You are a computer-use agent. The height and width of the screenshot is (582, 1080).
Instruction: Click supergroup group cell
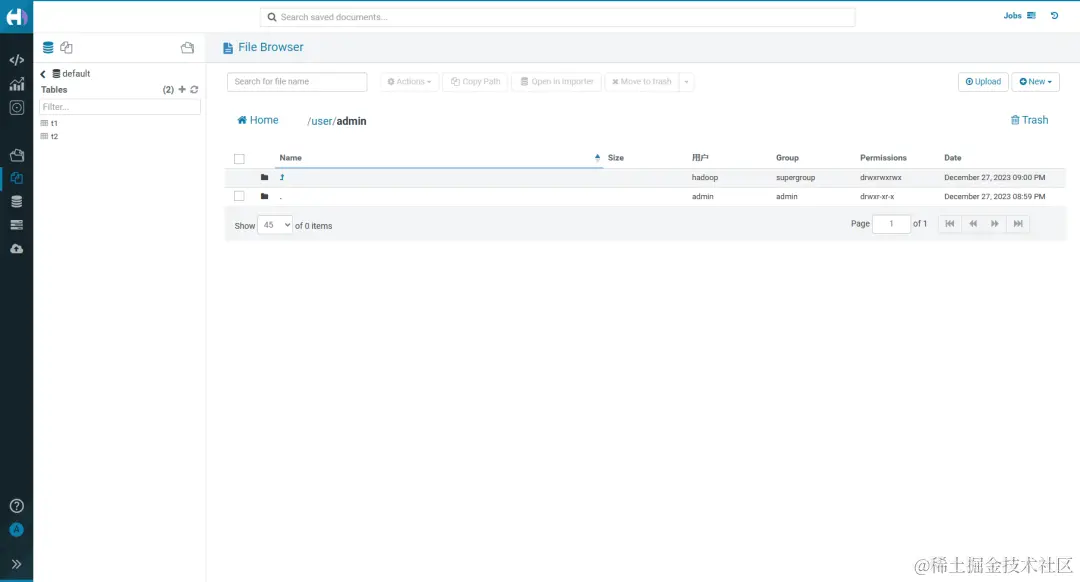click(796, 178)
